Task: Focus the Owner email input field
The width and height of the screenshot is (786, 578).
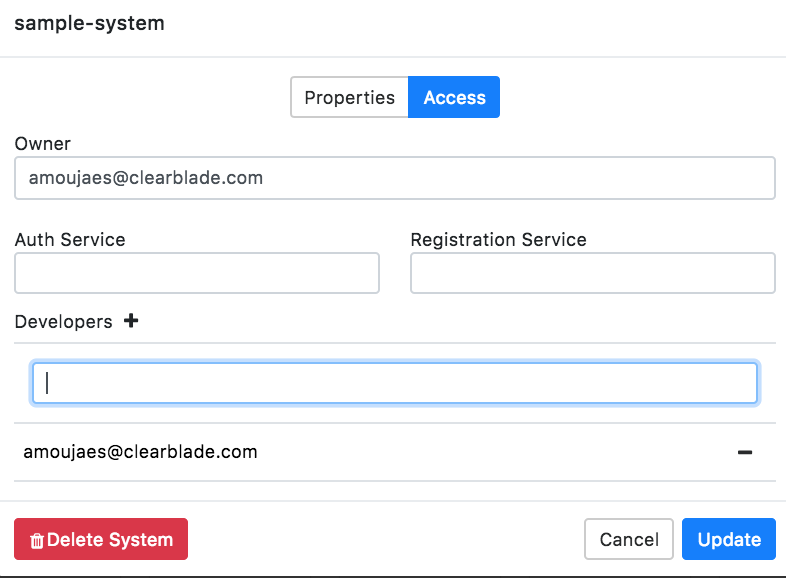Action: tap(394, 178)
